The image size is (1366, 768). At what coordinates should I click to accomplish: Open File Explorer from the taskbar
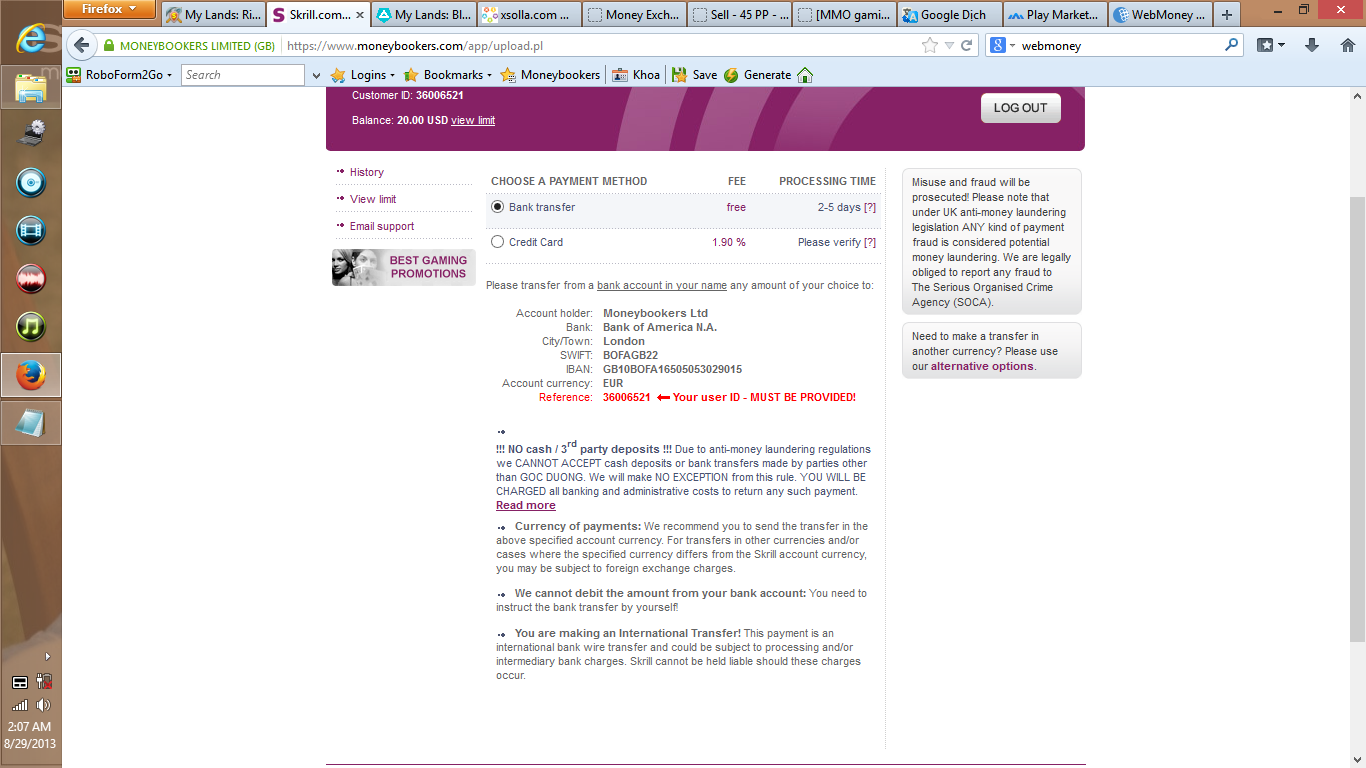(31, 88)
